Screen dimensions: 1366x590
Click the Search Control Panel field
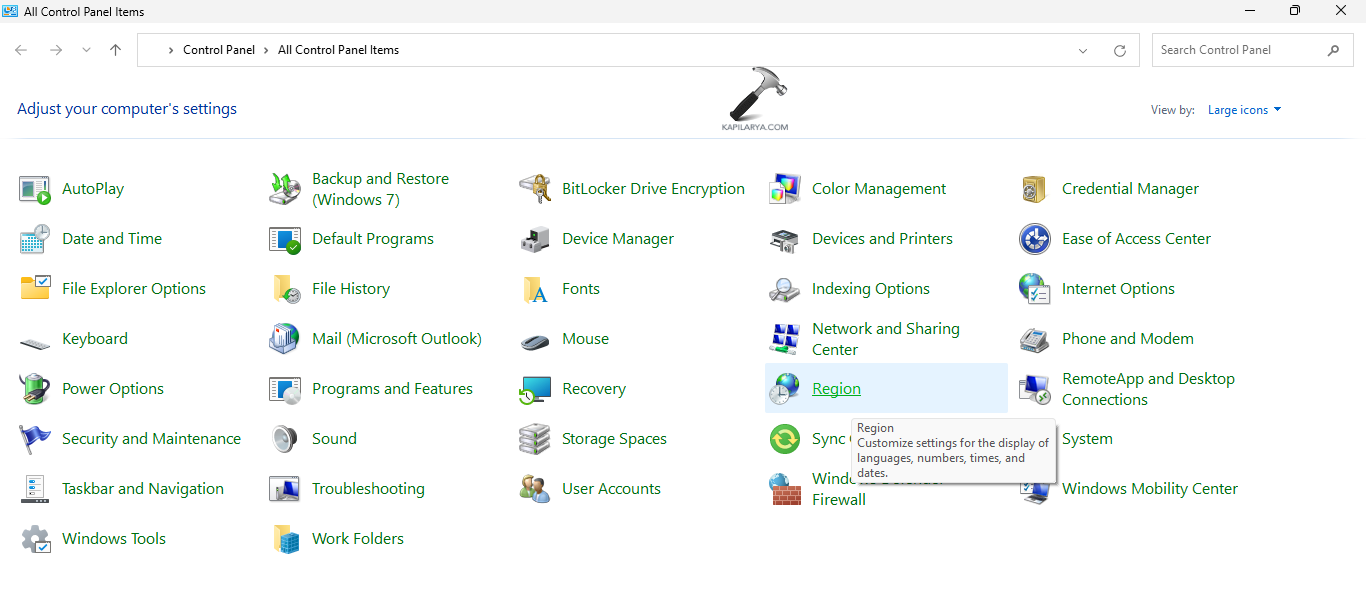(1238, 50)
